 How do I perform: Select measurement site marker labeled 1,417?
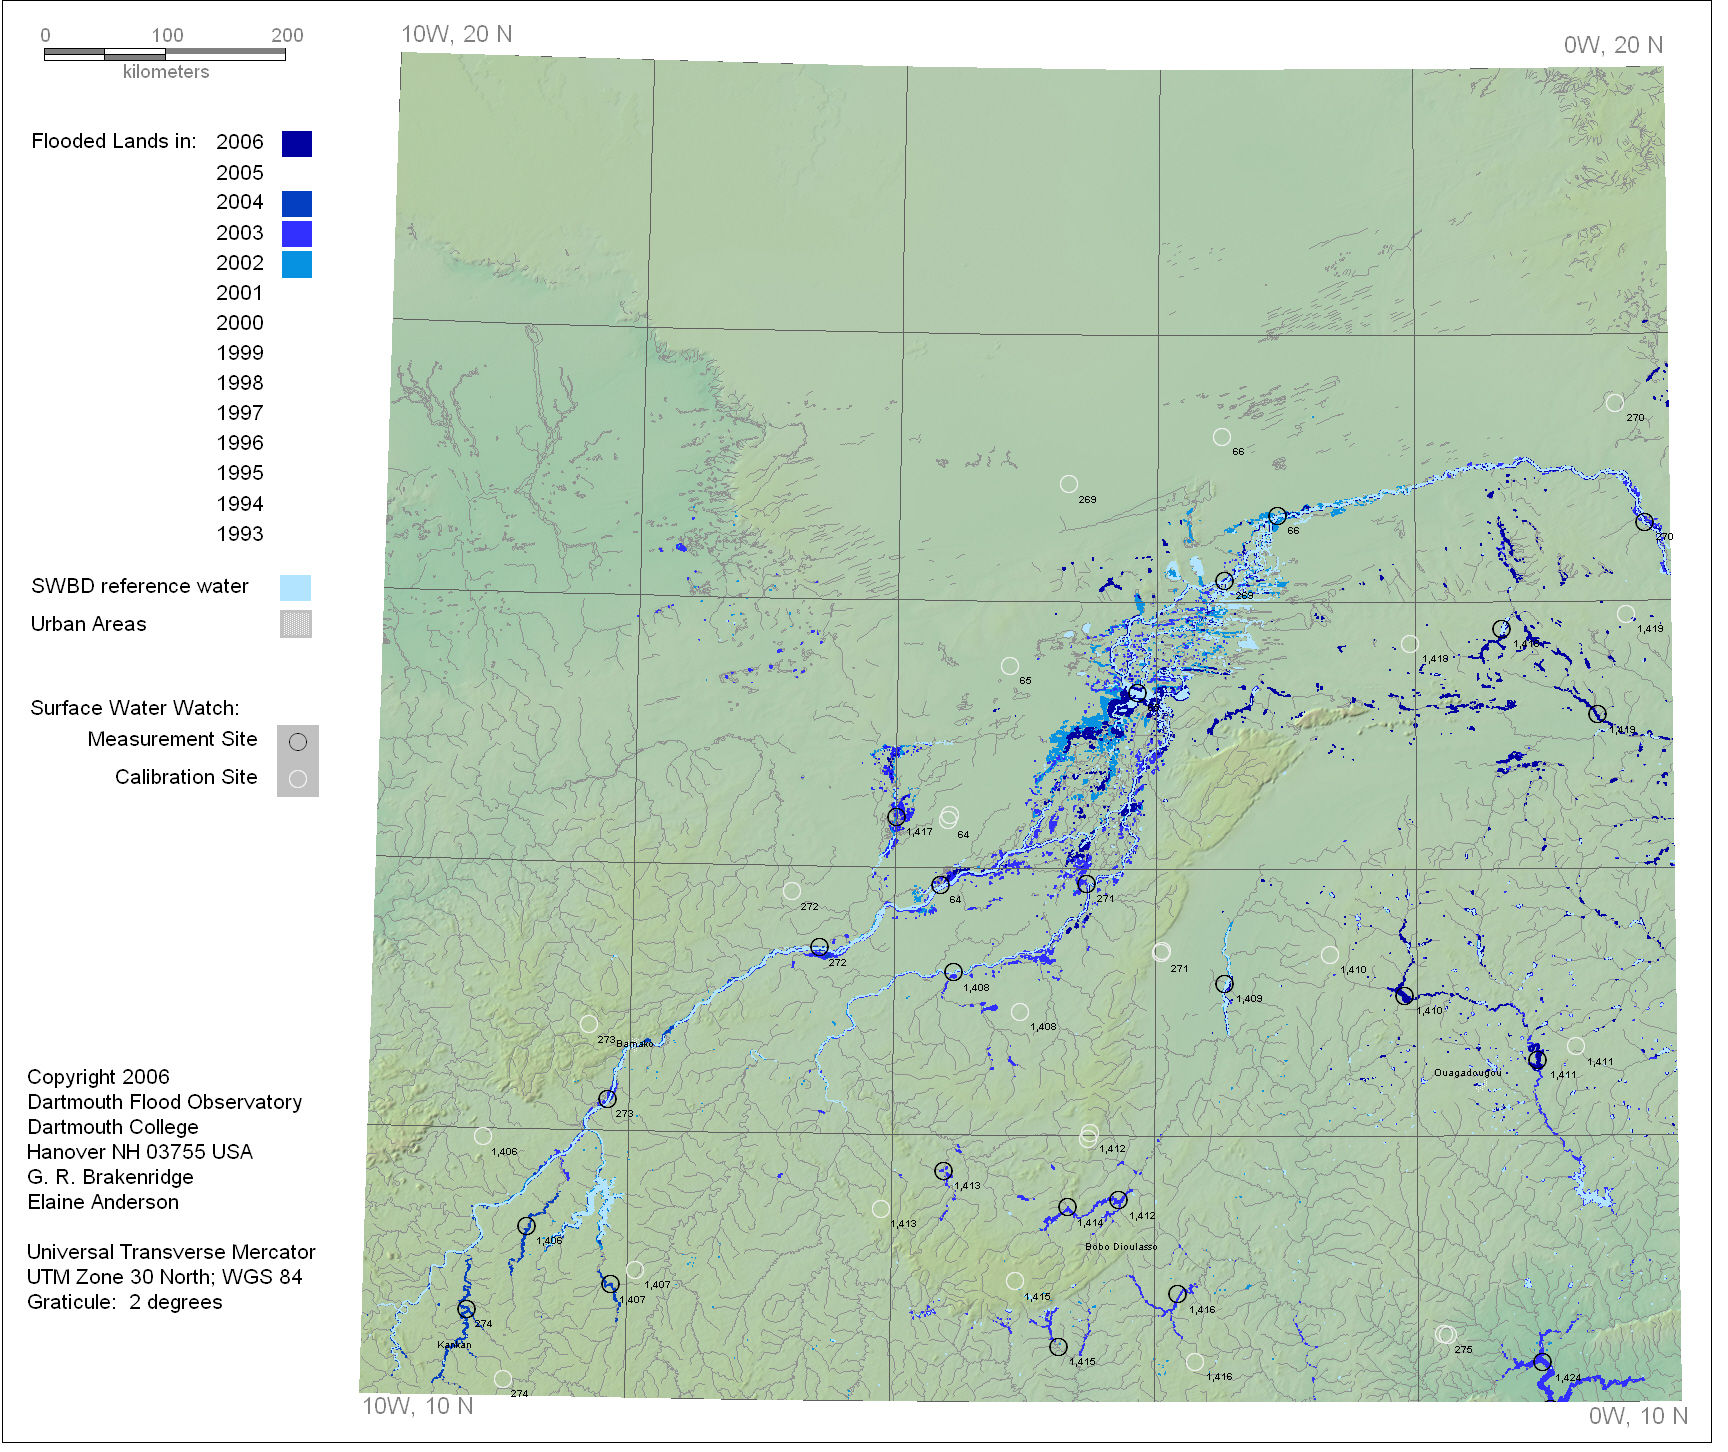coord(896,817)
